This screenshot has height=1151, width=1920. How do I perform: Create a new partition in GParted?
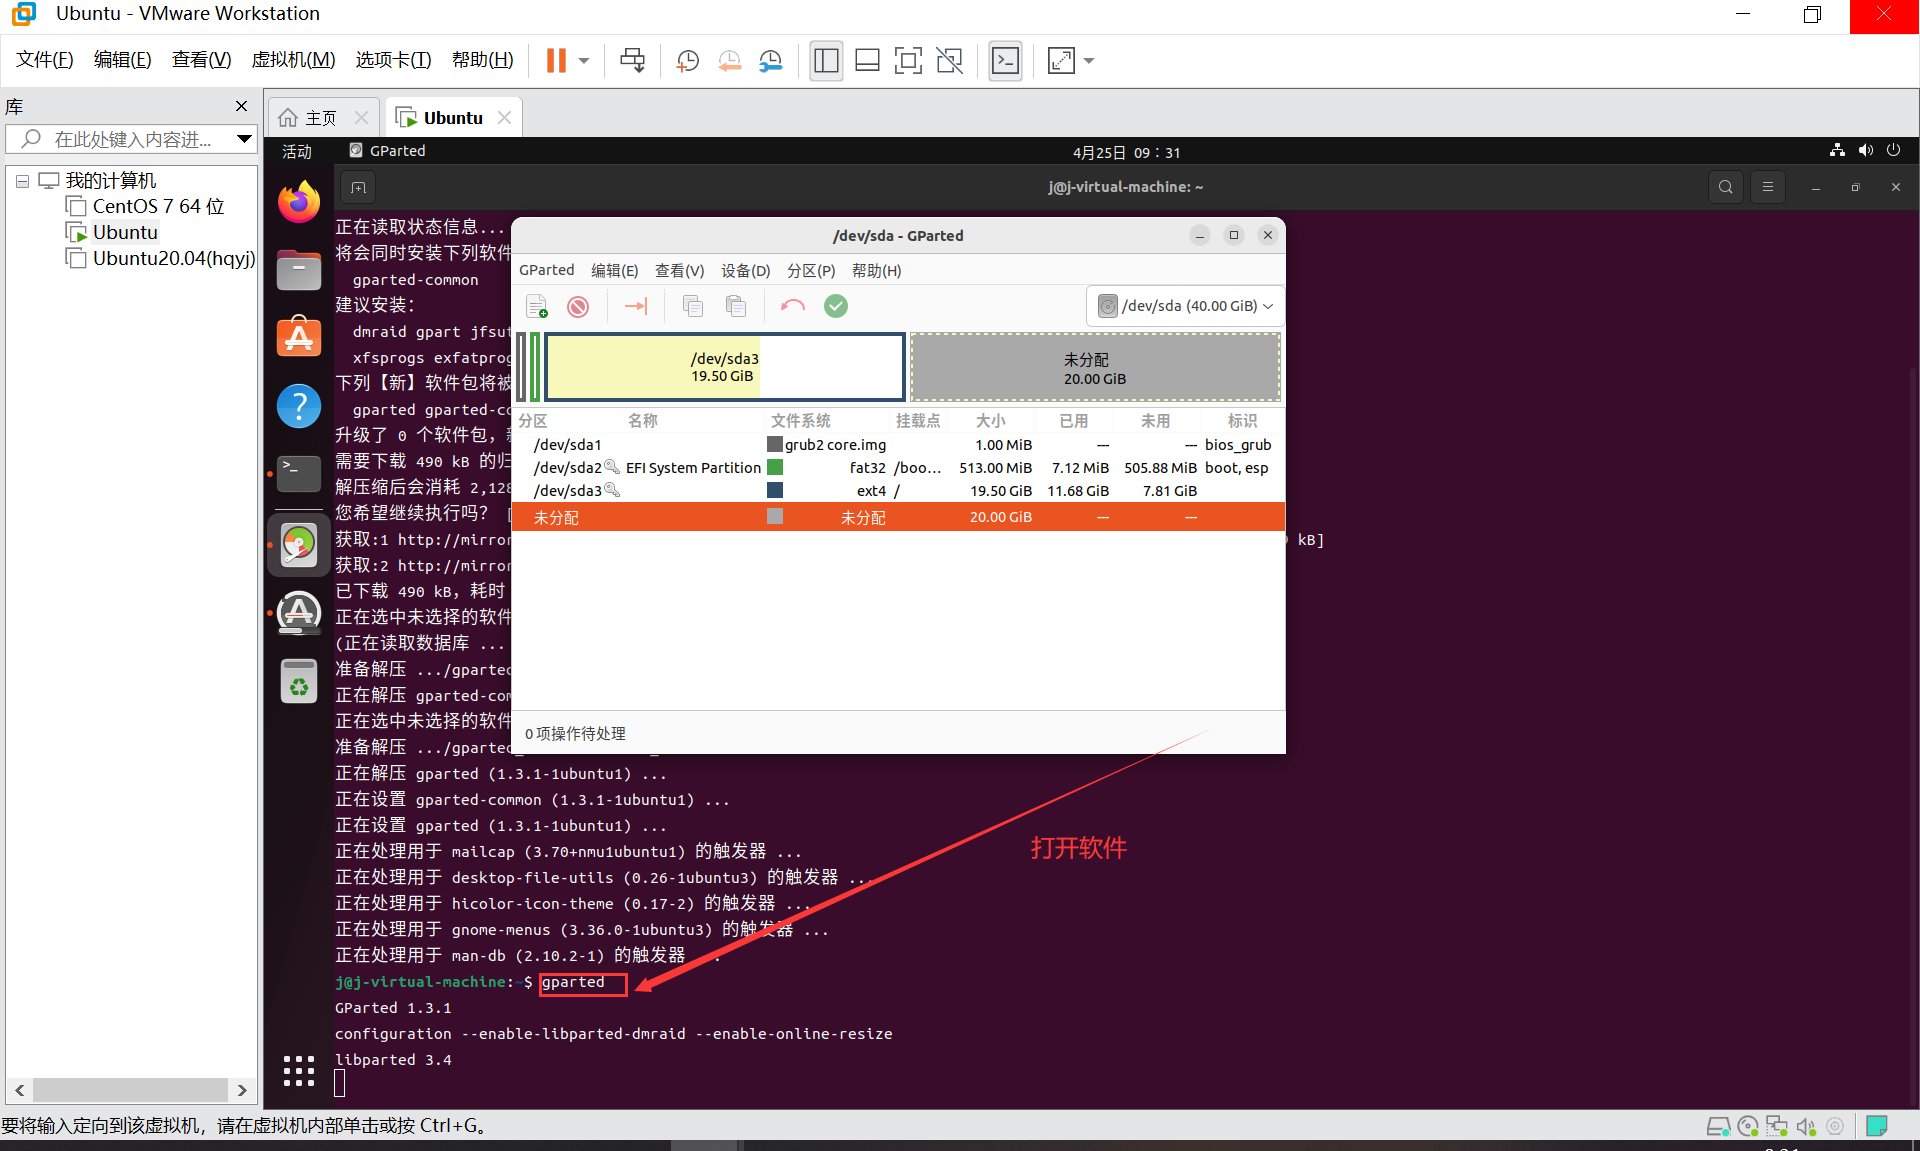click(536, 306)
